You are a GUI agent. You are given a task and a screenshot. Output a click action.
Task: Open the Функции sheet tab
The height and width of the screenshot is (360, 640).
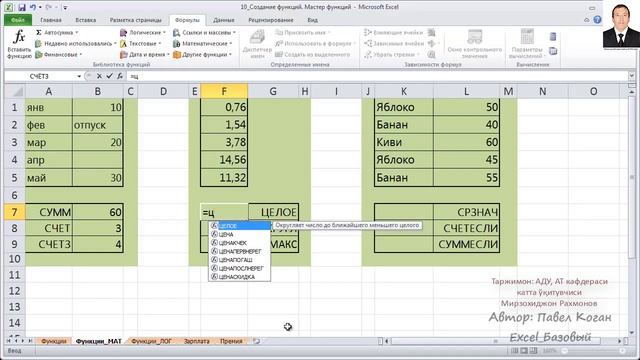53,341
